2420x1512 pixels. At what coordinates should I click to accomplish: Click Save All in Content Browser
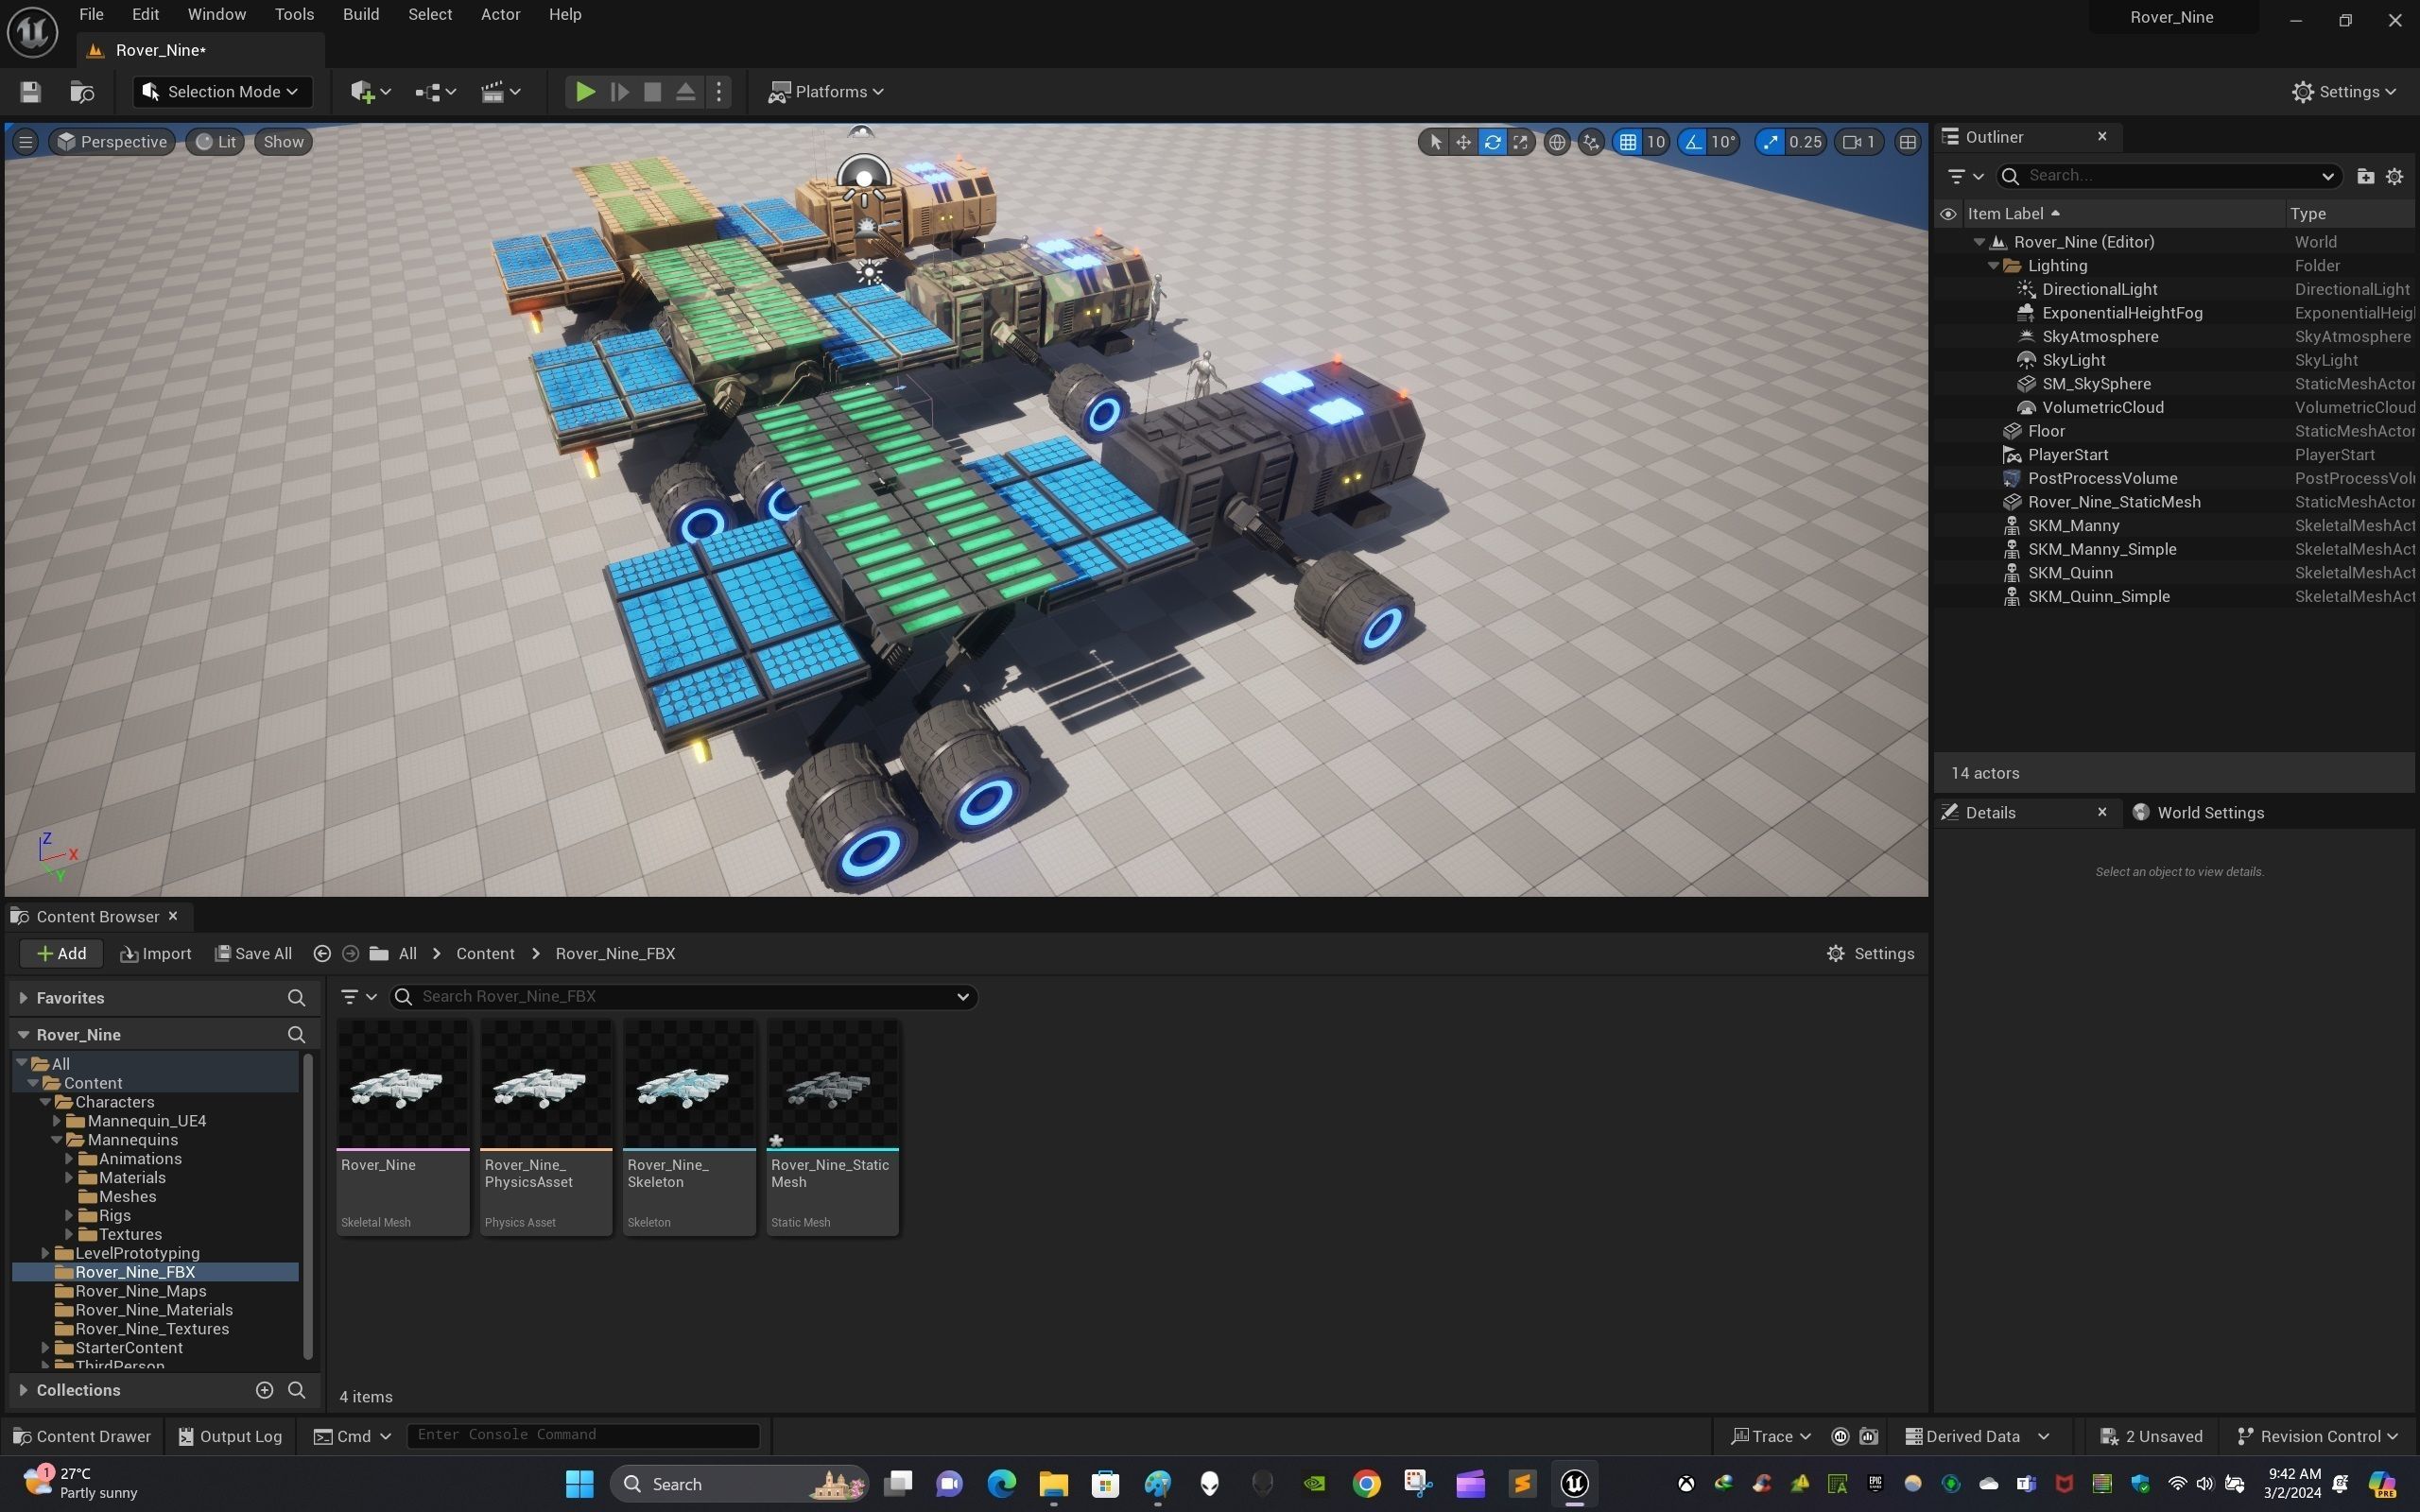[x=253, y=954]
